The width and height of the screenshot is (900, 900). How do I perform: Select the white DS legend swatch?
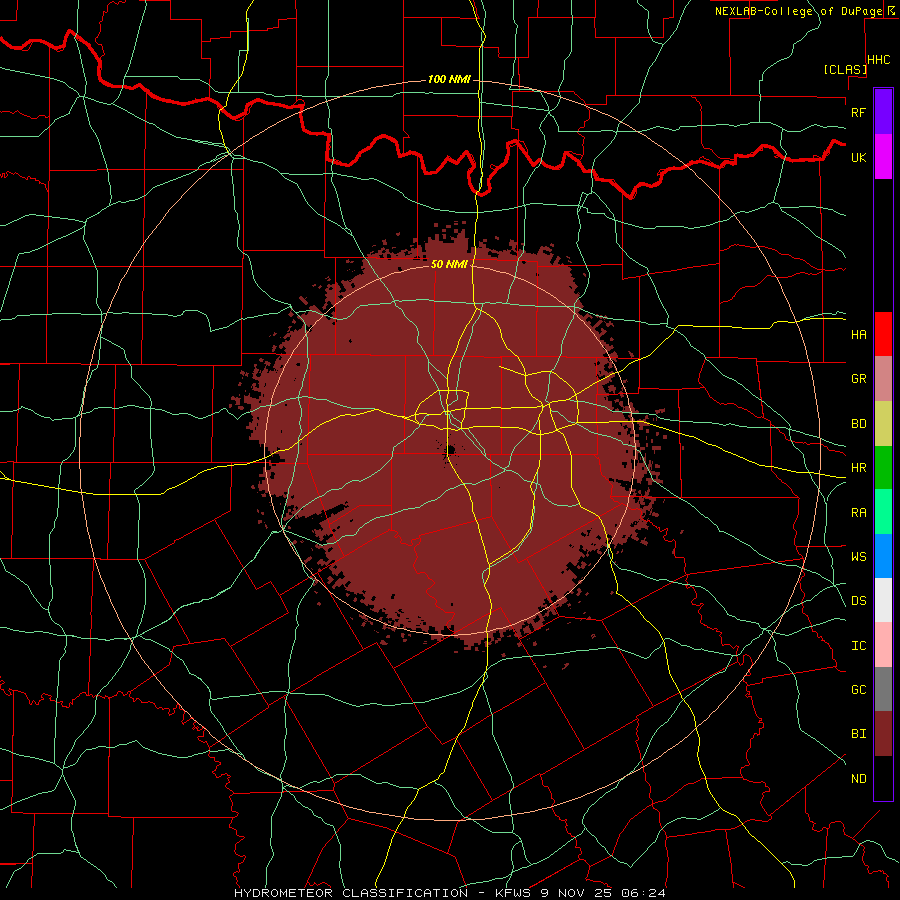click(x=883, y=600)
